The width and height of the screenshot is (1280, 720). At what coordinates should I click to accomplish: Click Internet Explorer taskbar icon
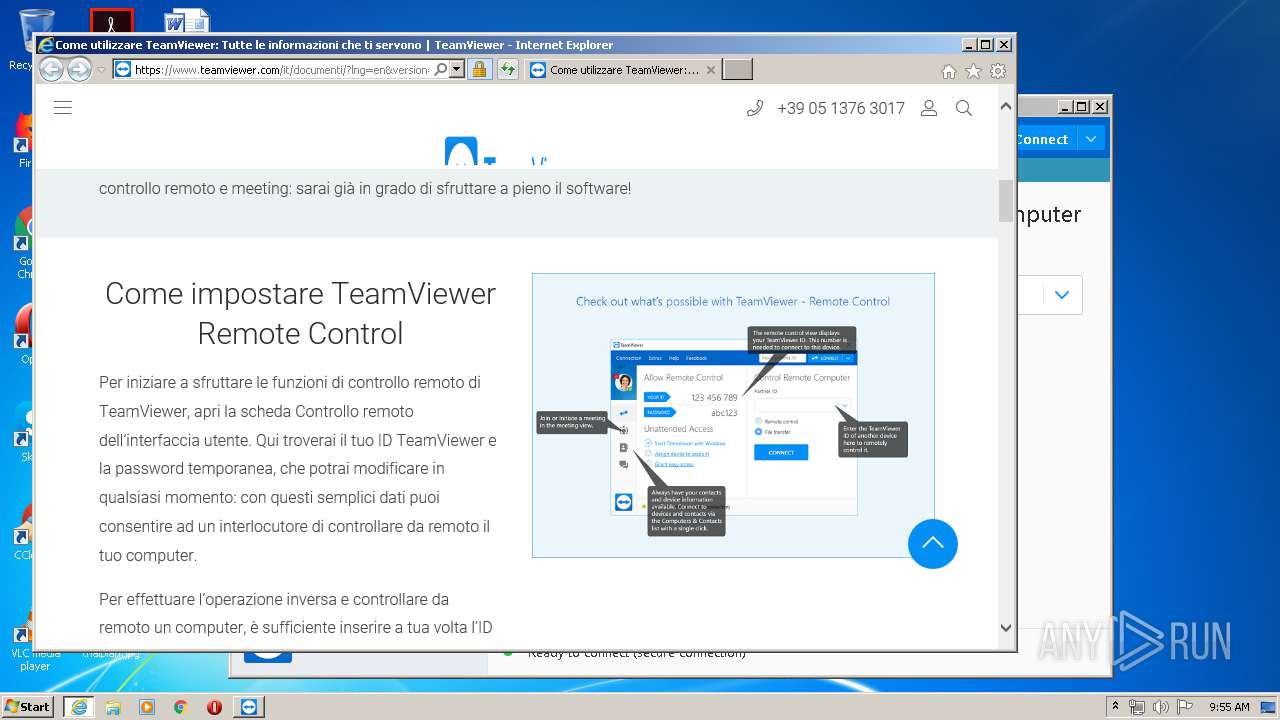[x=79, y=707]
